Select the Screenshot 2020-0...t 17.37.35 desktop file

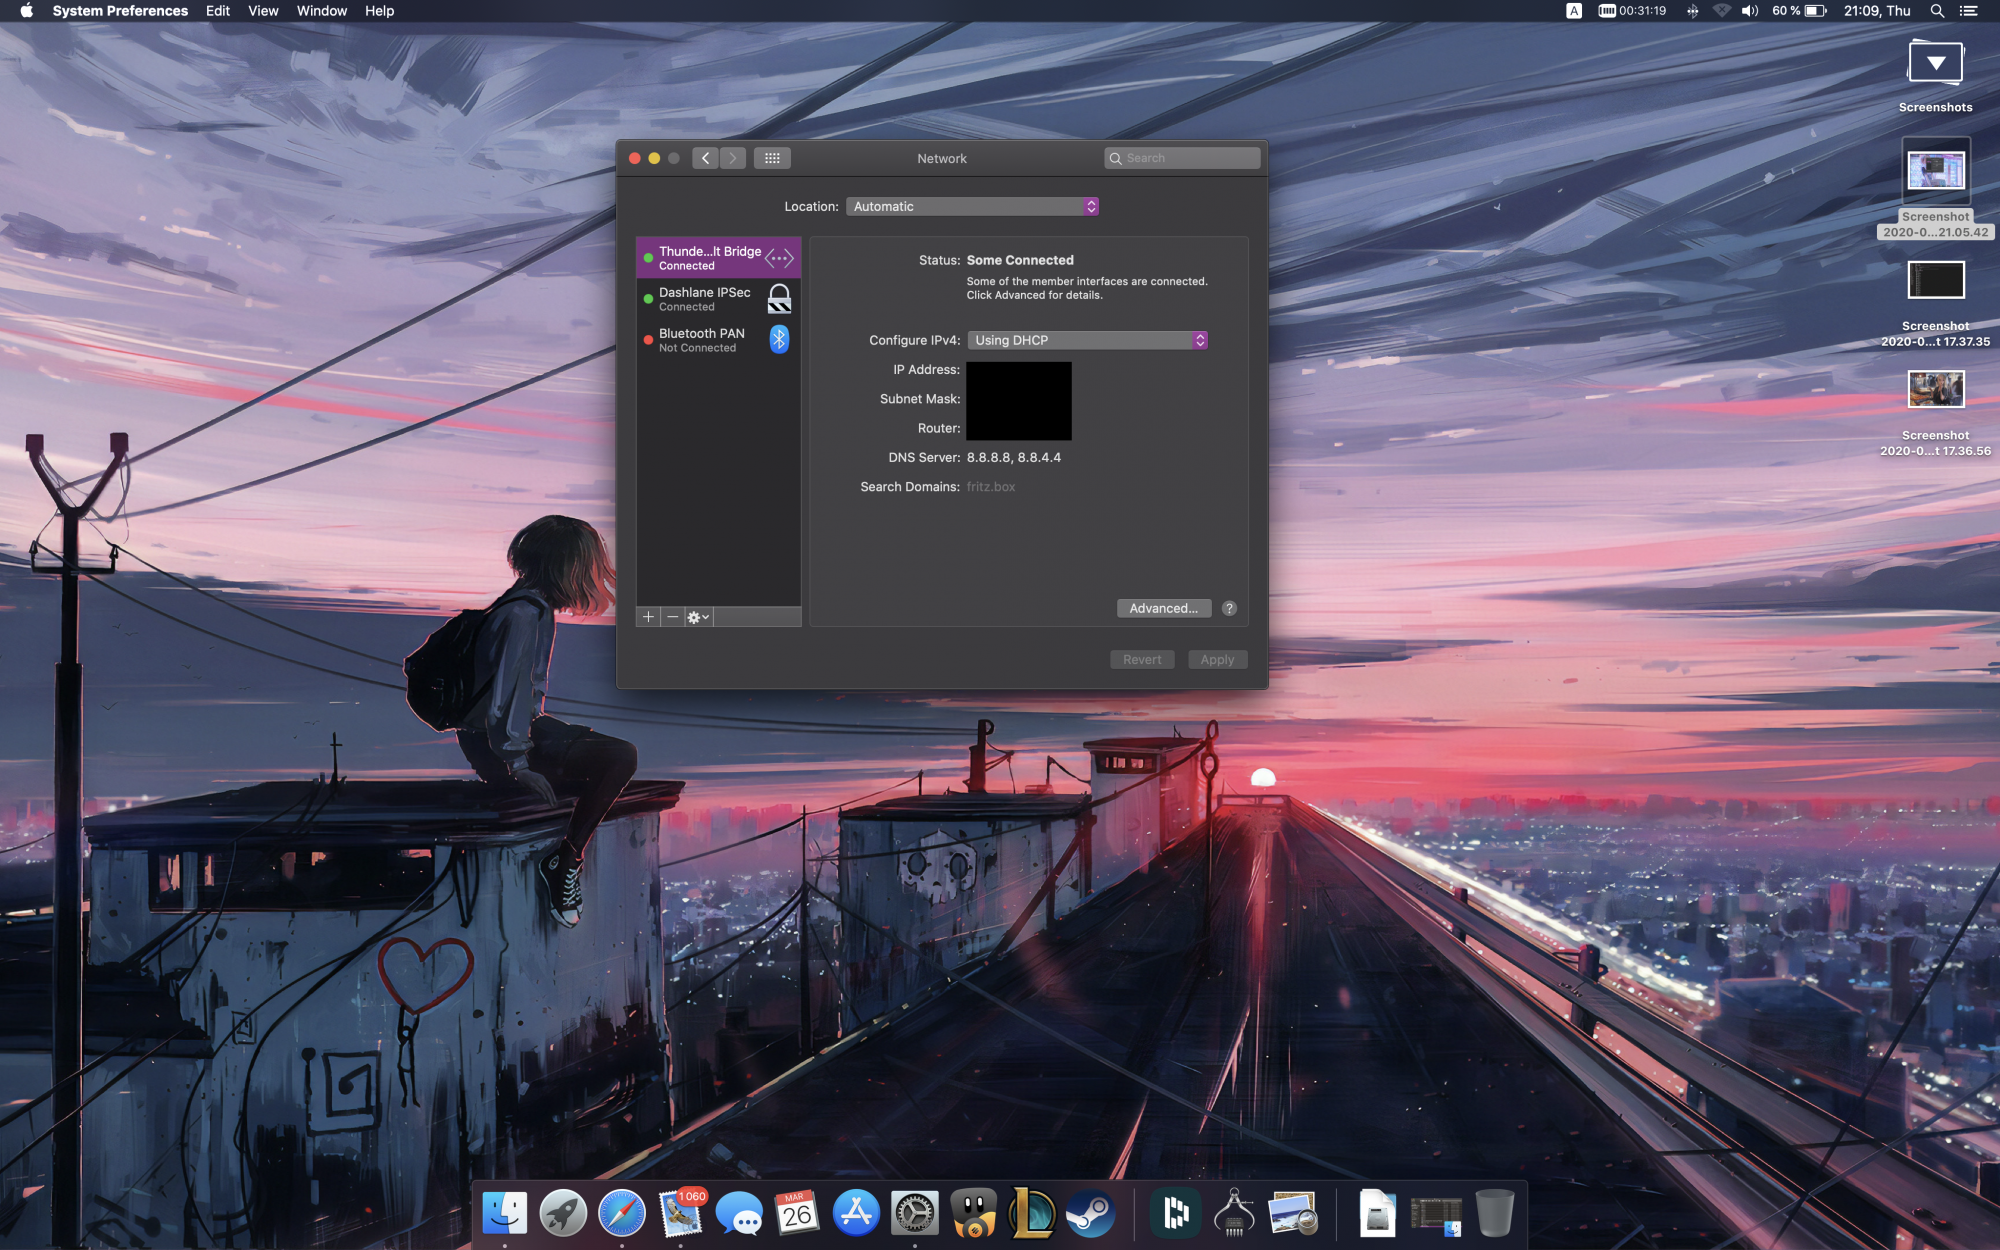[x=1935, y=304]
